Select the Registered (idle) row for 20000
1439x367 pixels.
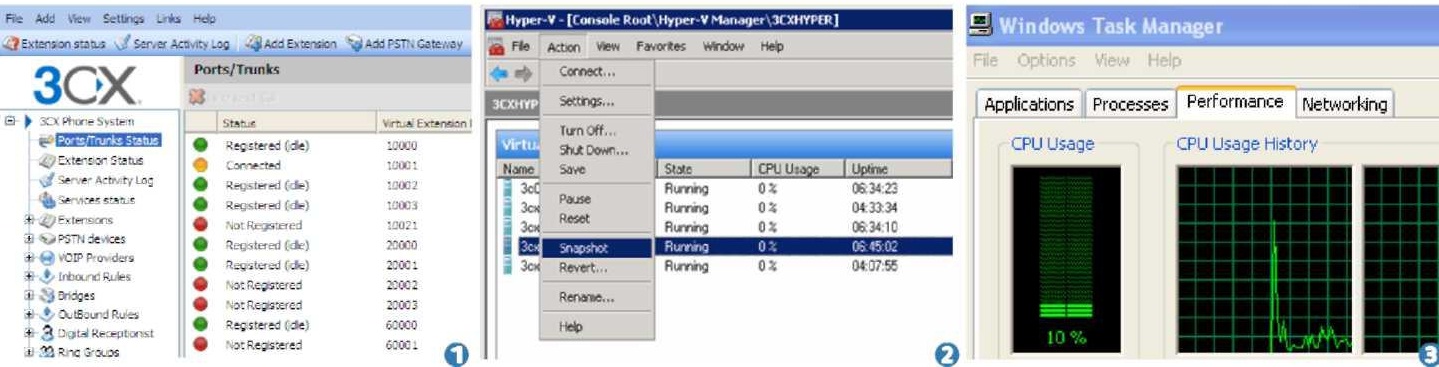329,245
